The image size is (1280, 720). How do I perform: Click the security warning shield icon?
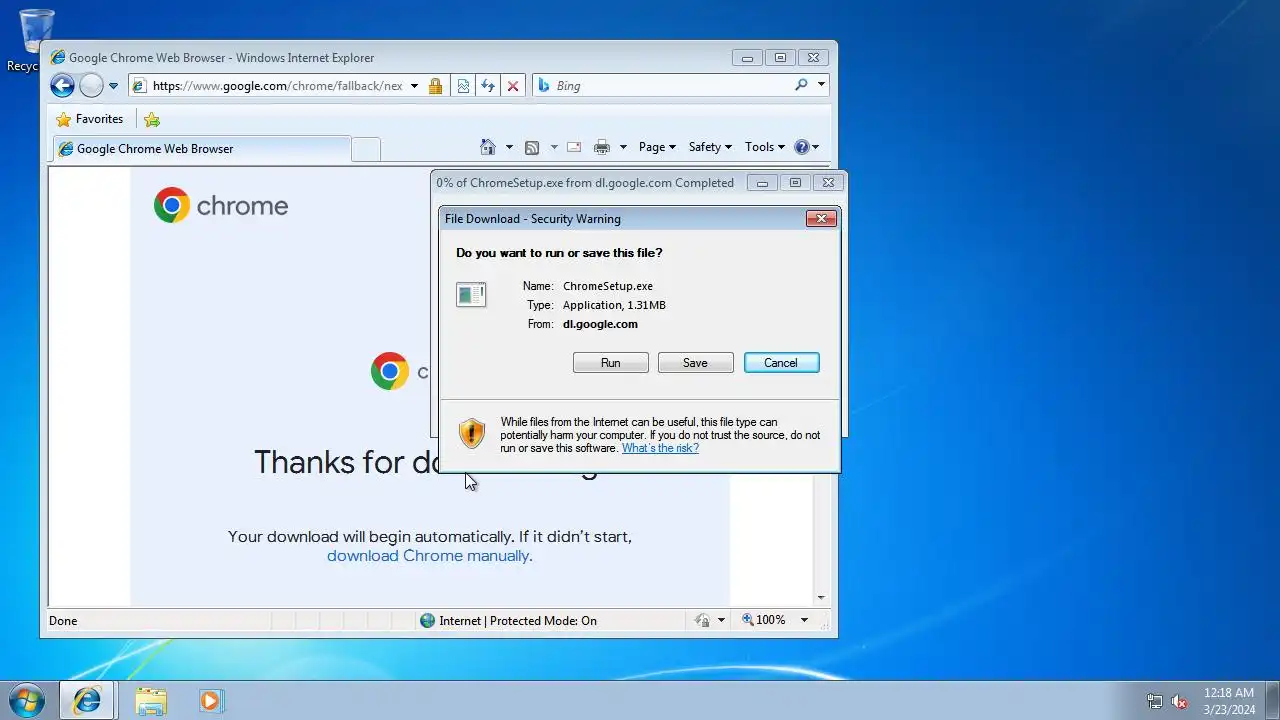tap(472, 433)
